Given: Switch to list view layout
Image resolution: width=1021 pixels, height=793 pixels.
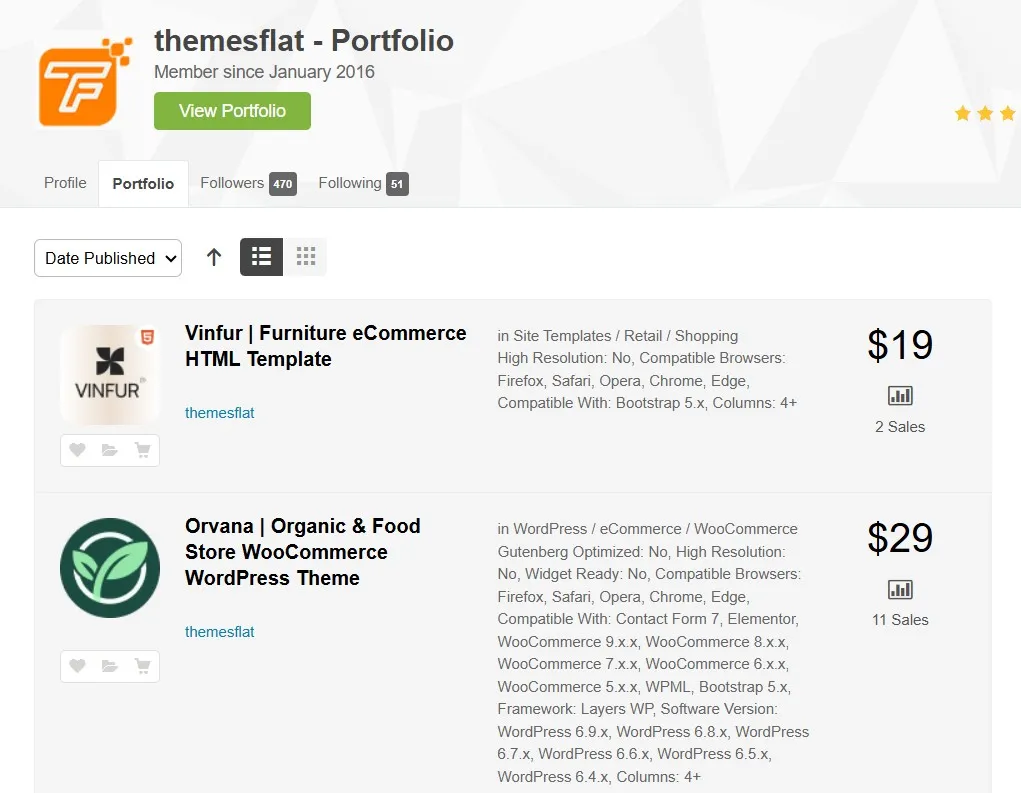Looking at the screenshot, I should (261, 257).
